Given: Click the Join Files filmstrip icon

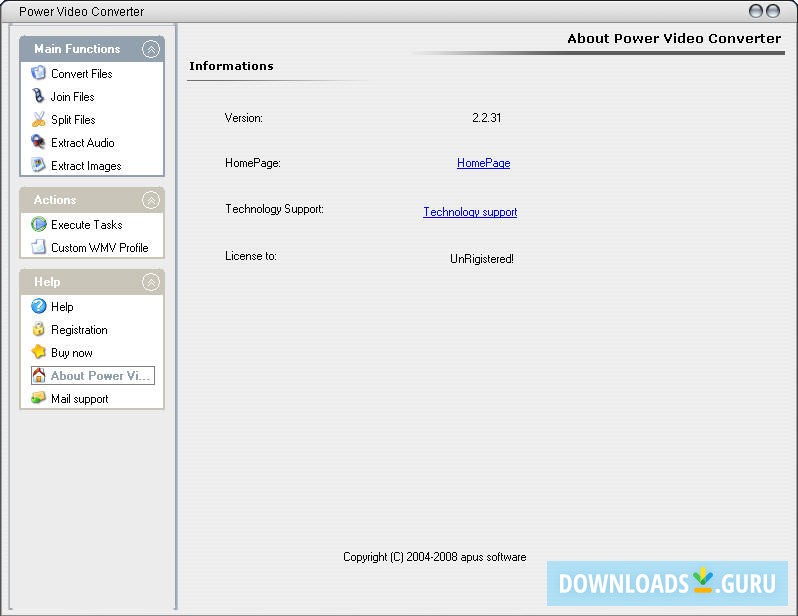Looking at the screenshot, I should (38, 96).
